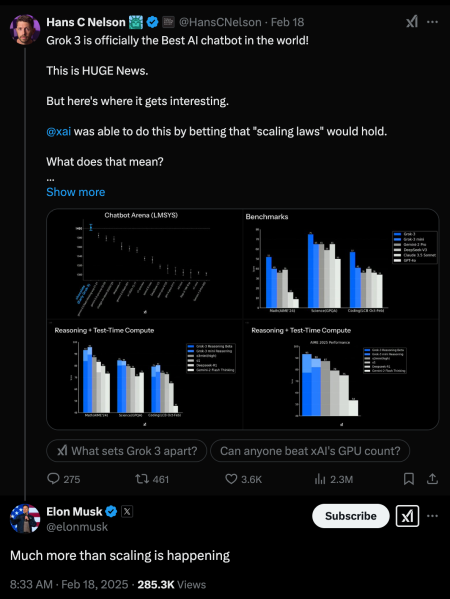Open replies on Hans C Nelson's post
Screen dimensions: 450x599
(x=63, y=479)
